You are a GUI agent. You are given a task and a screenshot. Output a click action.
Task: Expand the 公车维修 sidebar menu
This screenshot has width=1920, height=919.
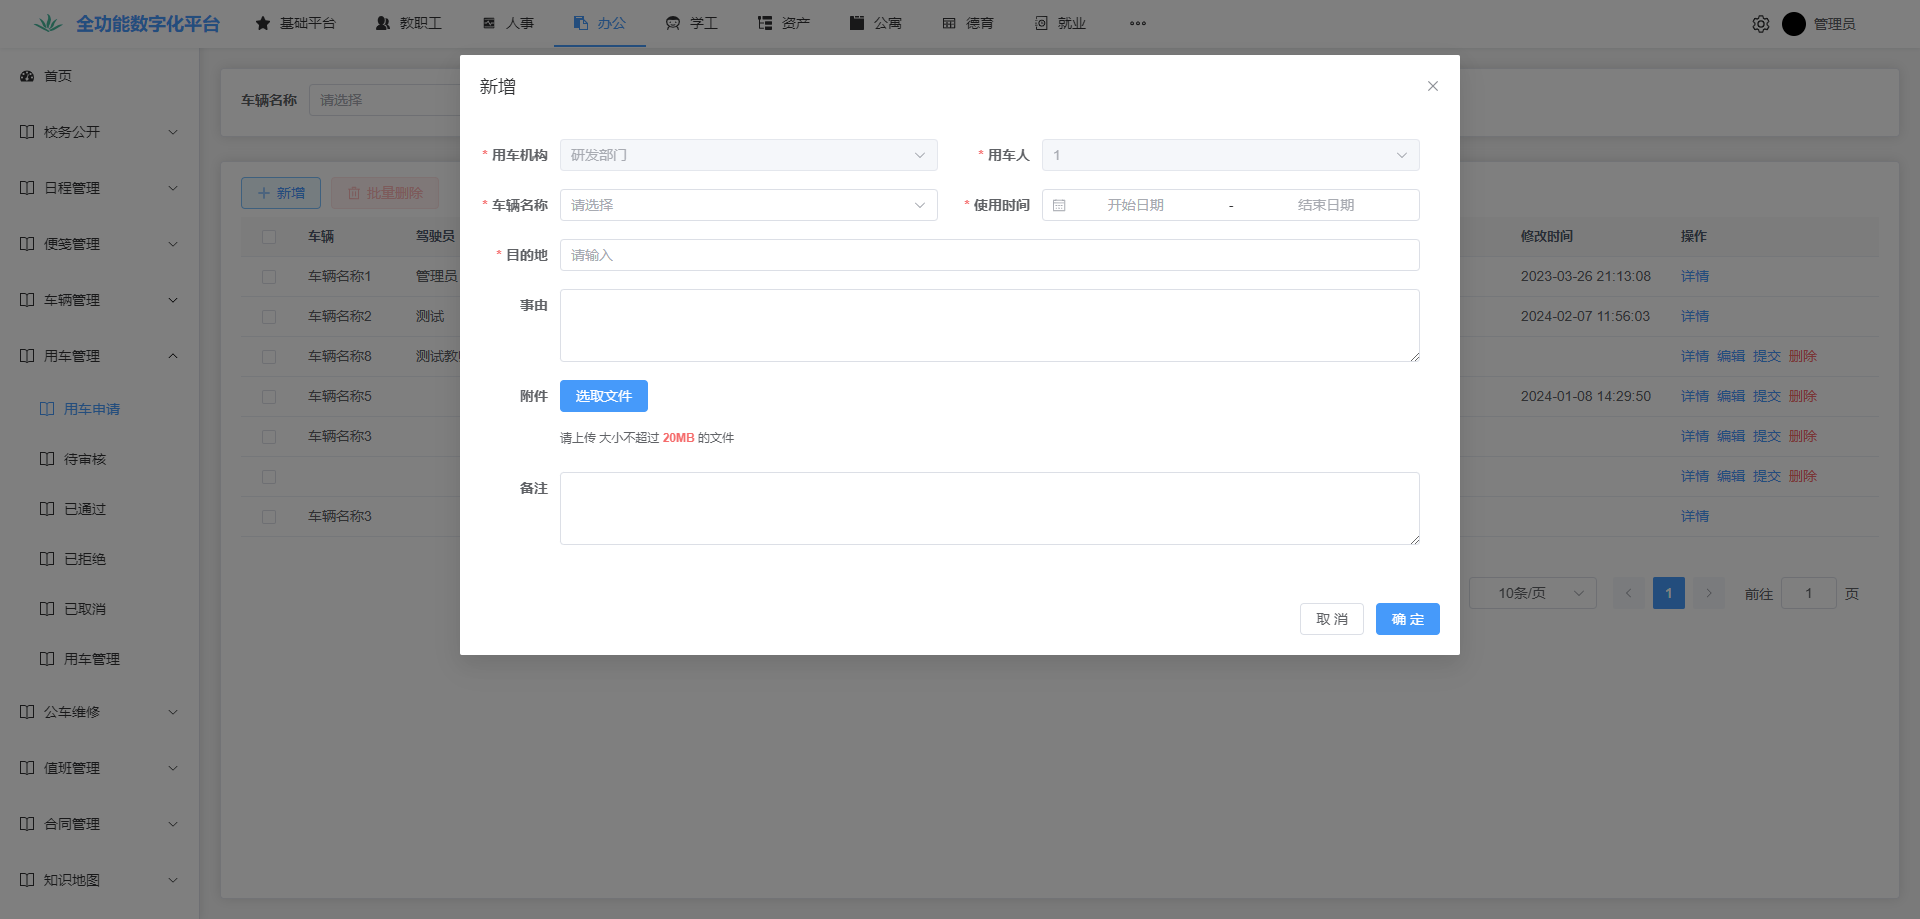pyautogui.click(x=98, y=712)
